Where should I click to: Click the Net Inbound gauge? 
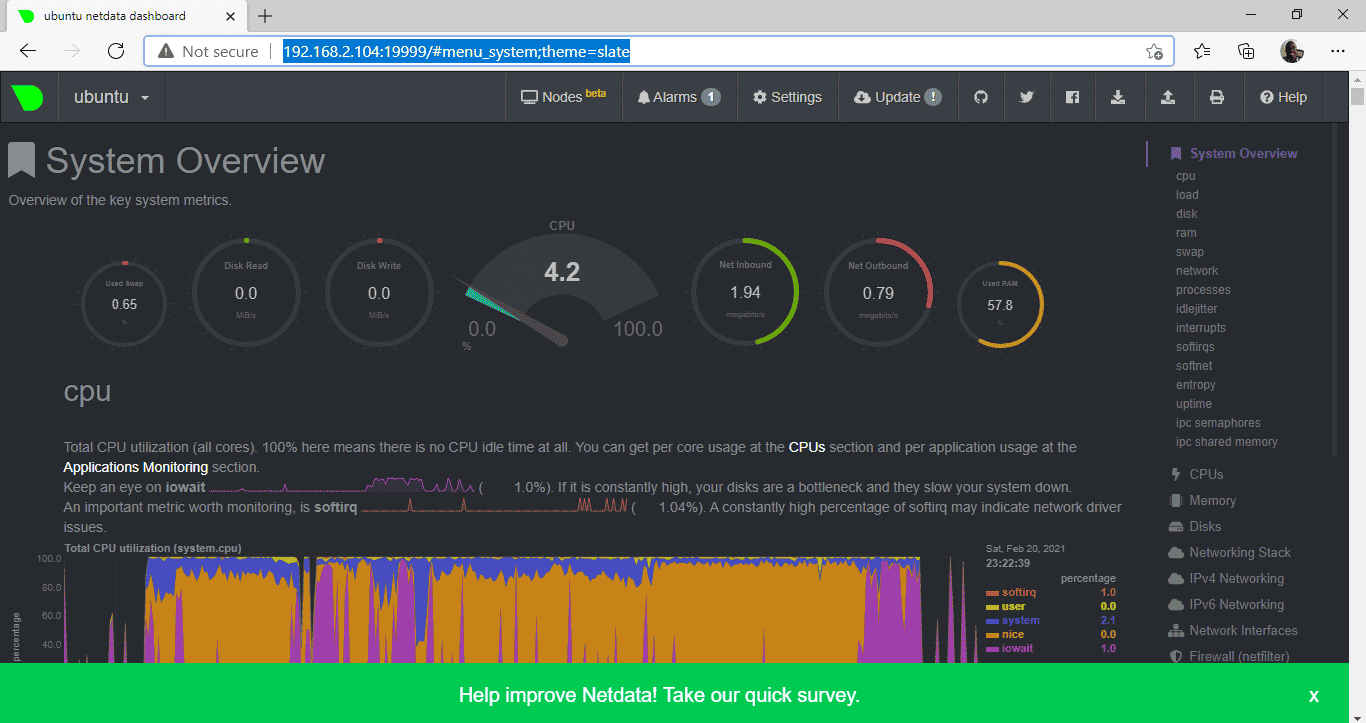click(x=745, y=293)
